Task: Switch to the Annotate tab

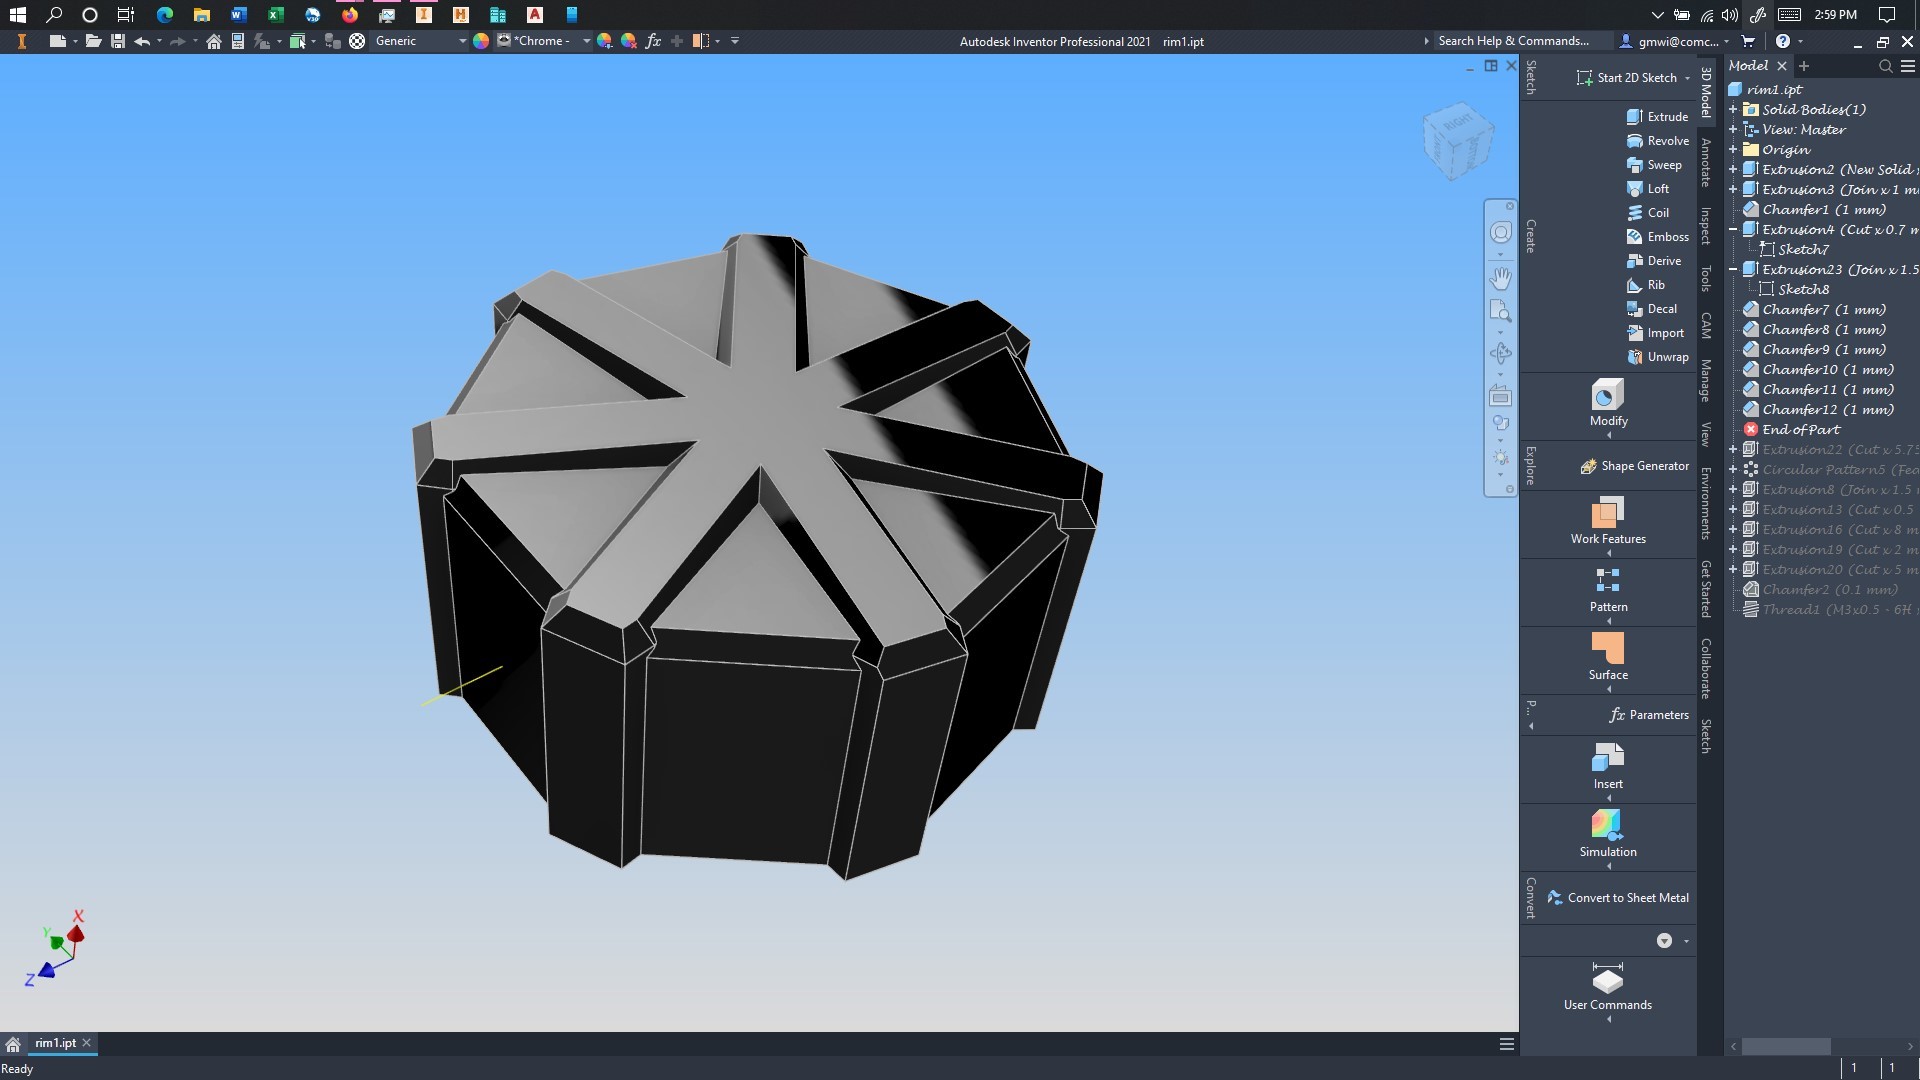Action: pos(1705,160)
